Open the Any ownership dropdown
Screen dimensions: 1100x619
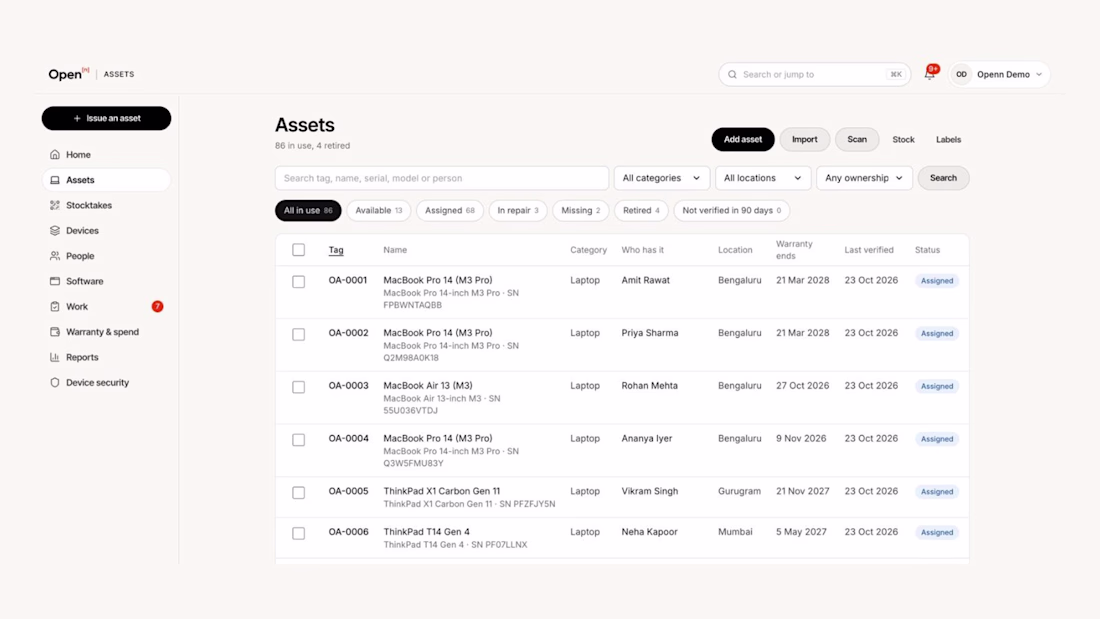(864, 178)
